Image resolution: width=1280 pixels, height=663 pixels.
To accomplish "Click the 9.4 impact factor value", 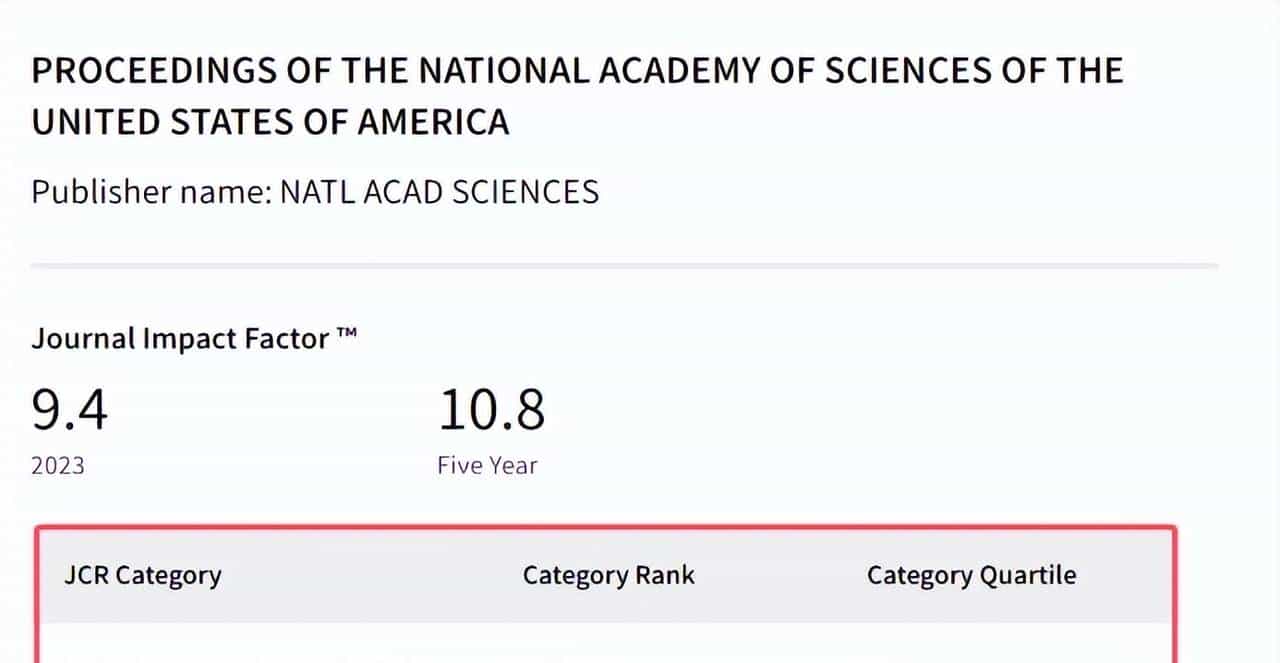I will (x=69, y=411).
